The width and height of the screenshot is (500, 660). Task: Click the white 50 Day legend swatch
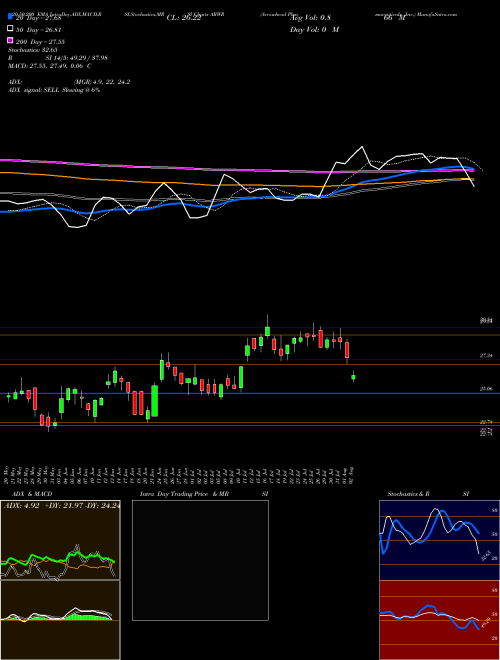tap(10, 29)
